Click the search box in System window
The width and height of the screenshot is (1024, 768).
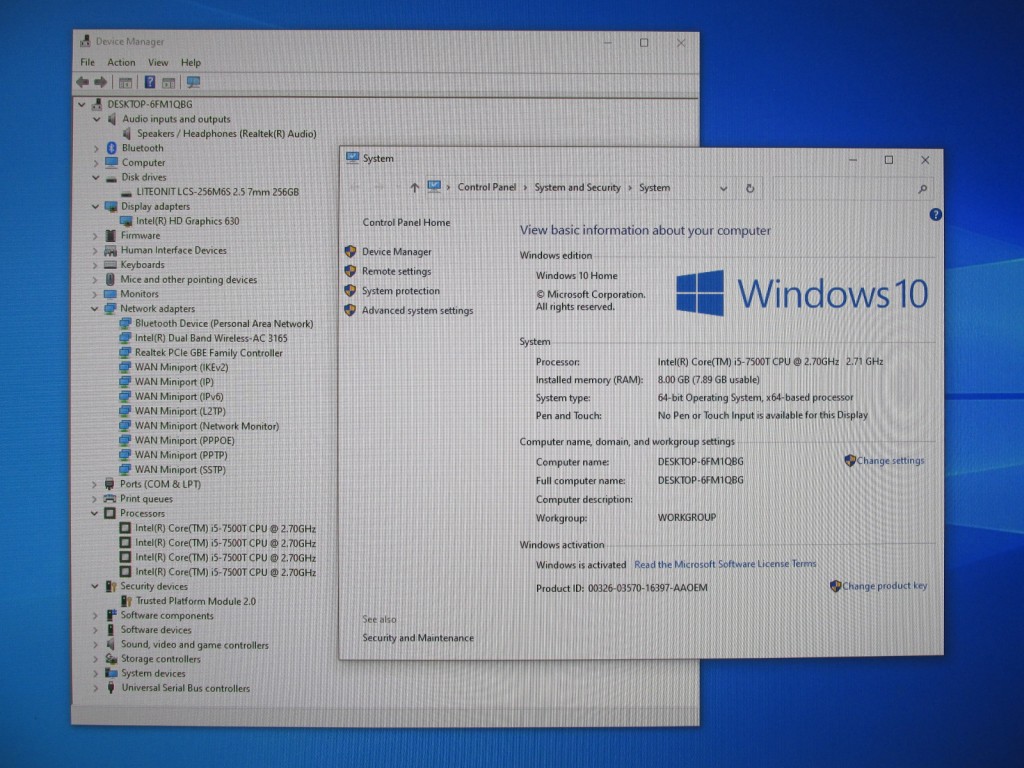852,189
